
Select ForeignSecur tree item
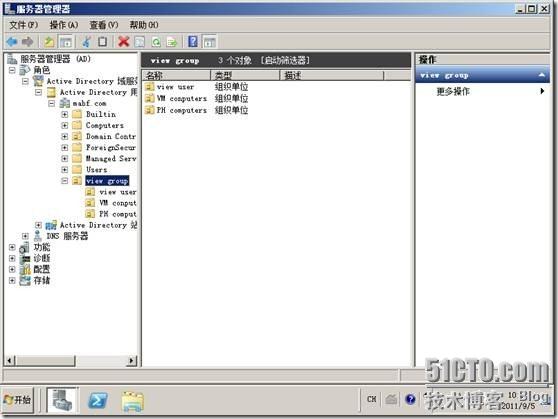coord(111,147)
